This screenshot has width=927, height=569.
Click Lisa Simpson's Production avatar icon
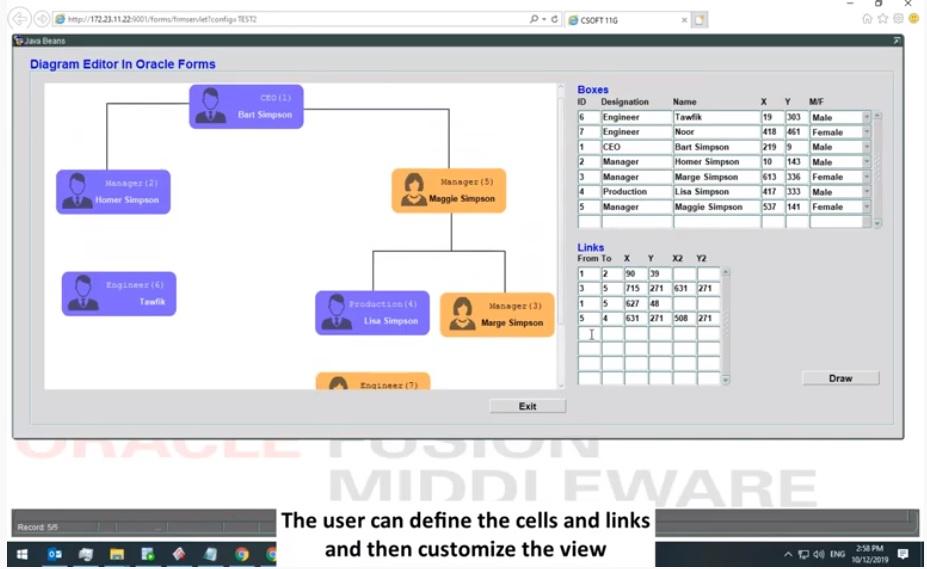click(337, 312)
